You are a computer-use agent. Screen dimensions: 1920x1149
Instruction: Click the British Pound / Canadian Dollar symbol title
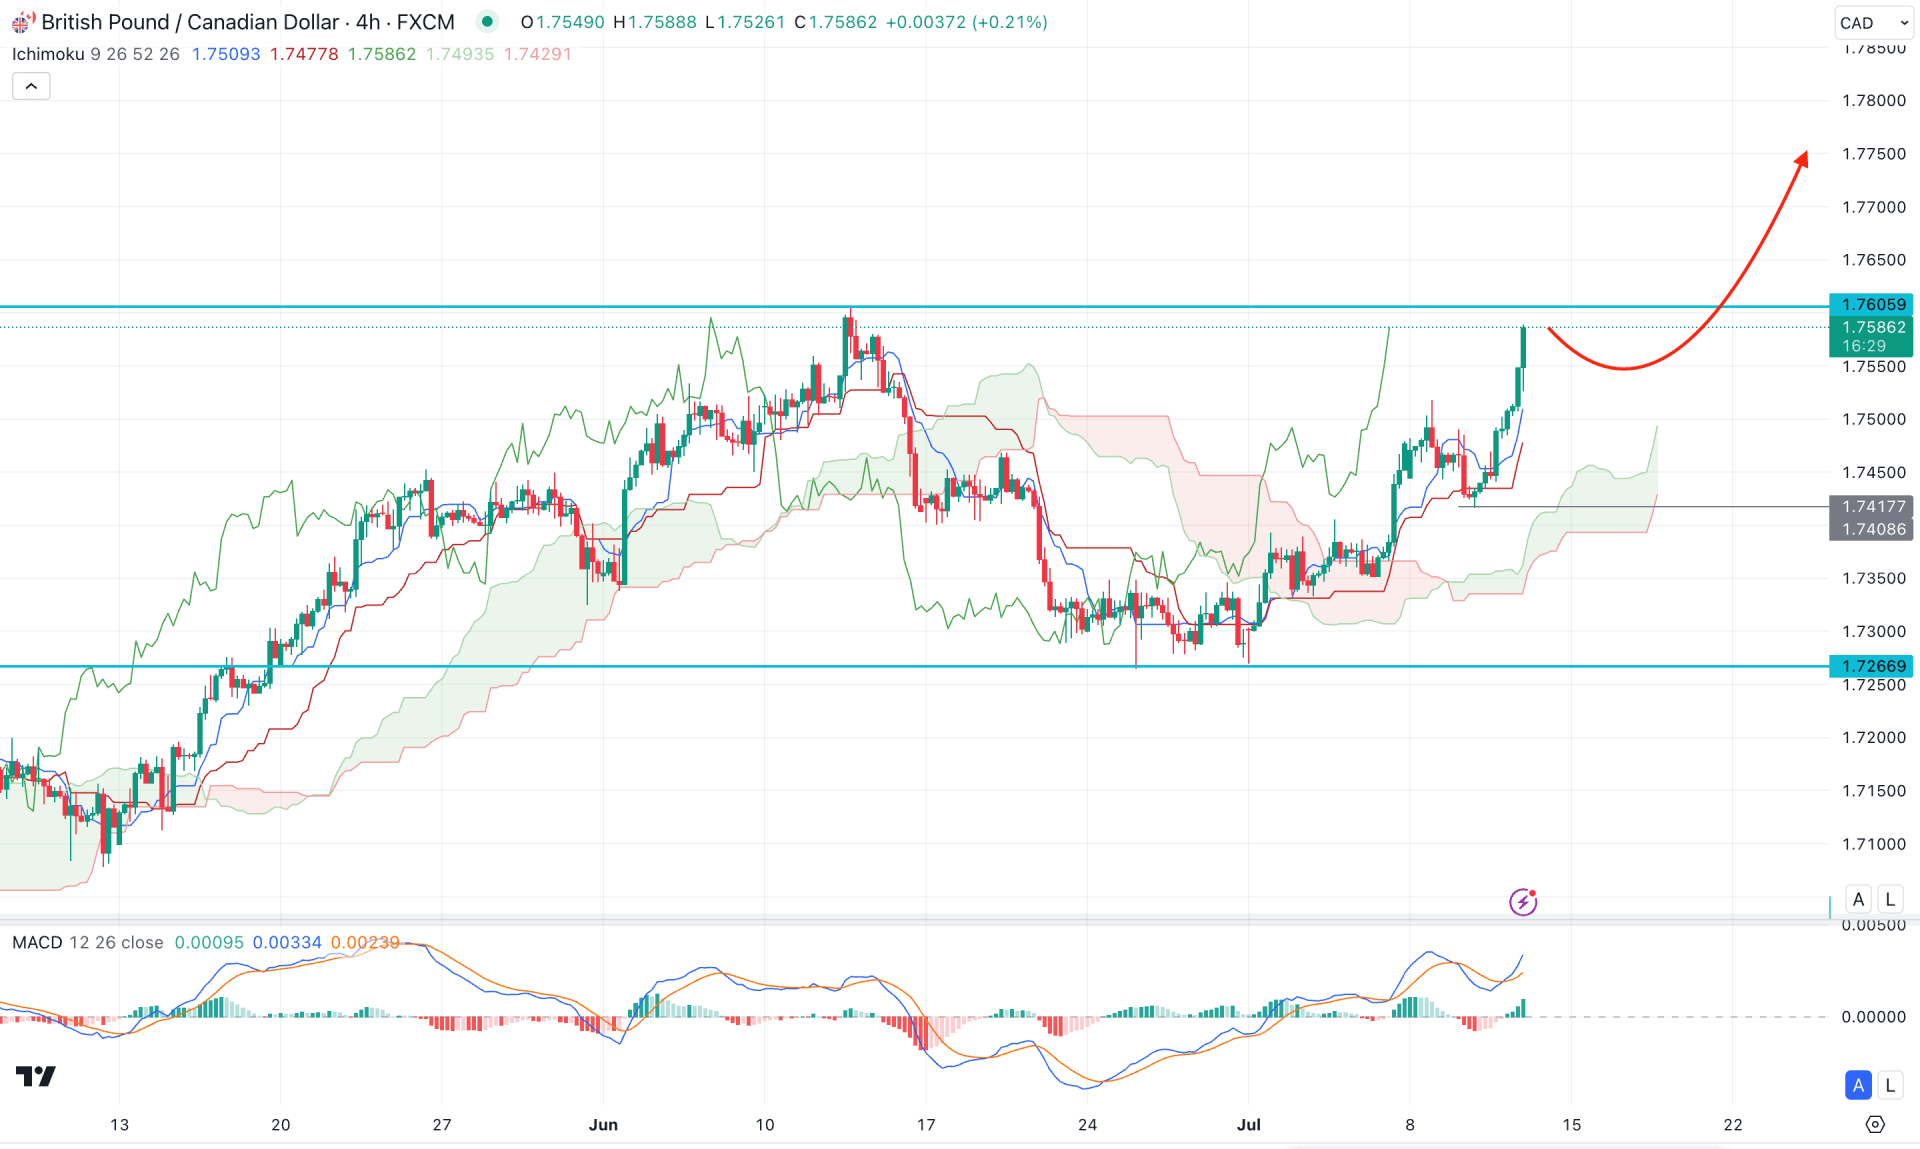pyautogui.click(x=190, y=22)
